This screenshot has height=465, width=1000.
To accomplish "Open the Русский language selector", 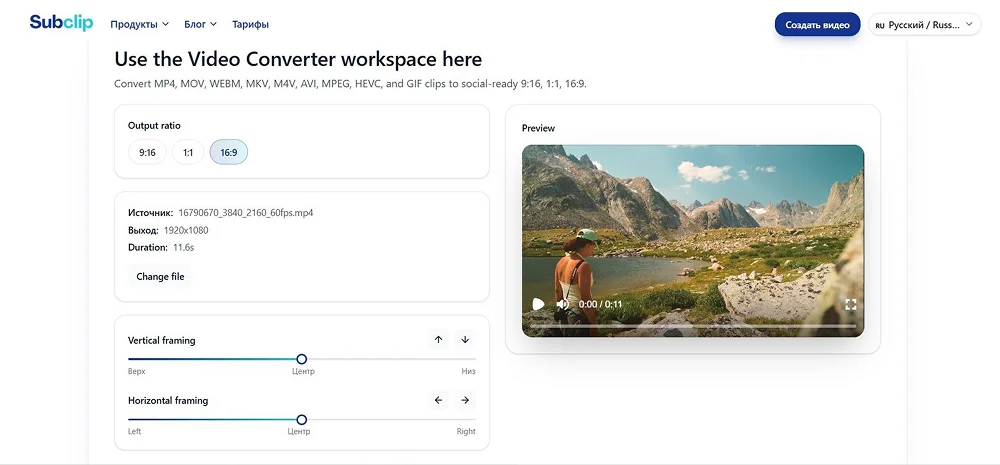I will (925, 24).
